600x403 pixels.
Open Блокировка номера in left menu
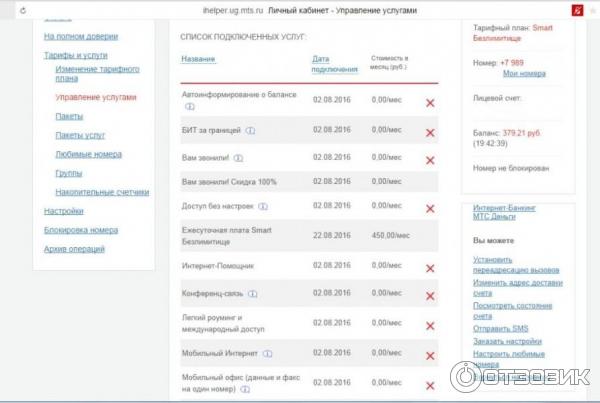(81, 230)
